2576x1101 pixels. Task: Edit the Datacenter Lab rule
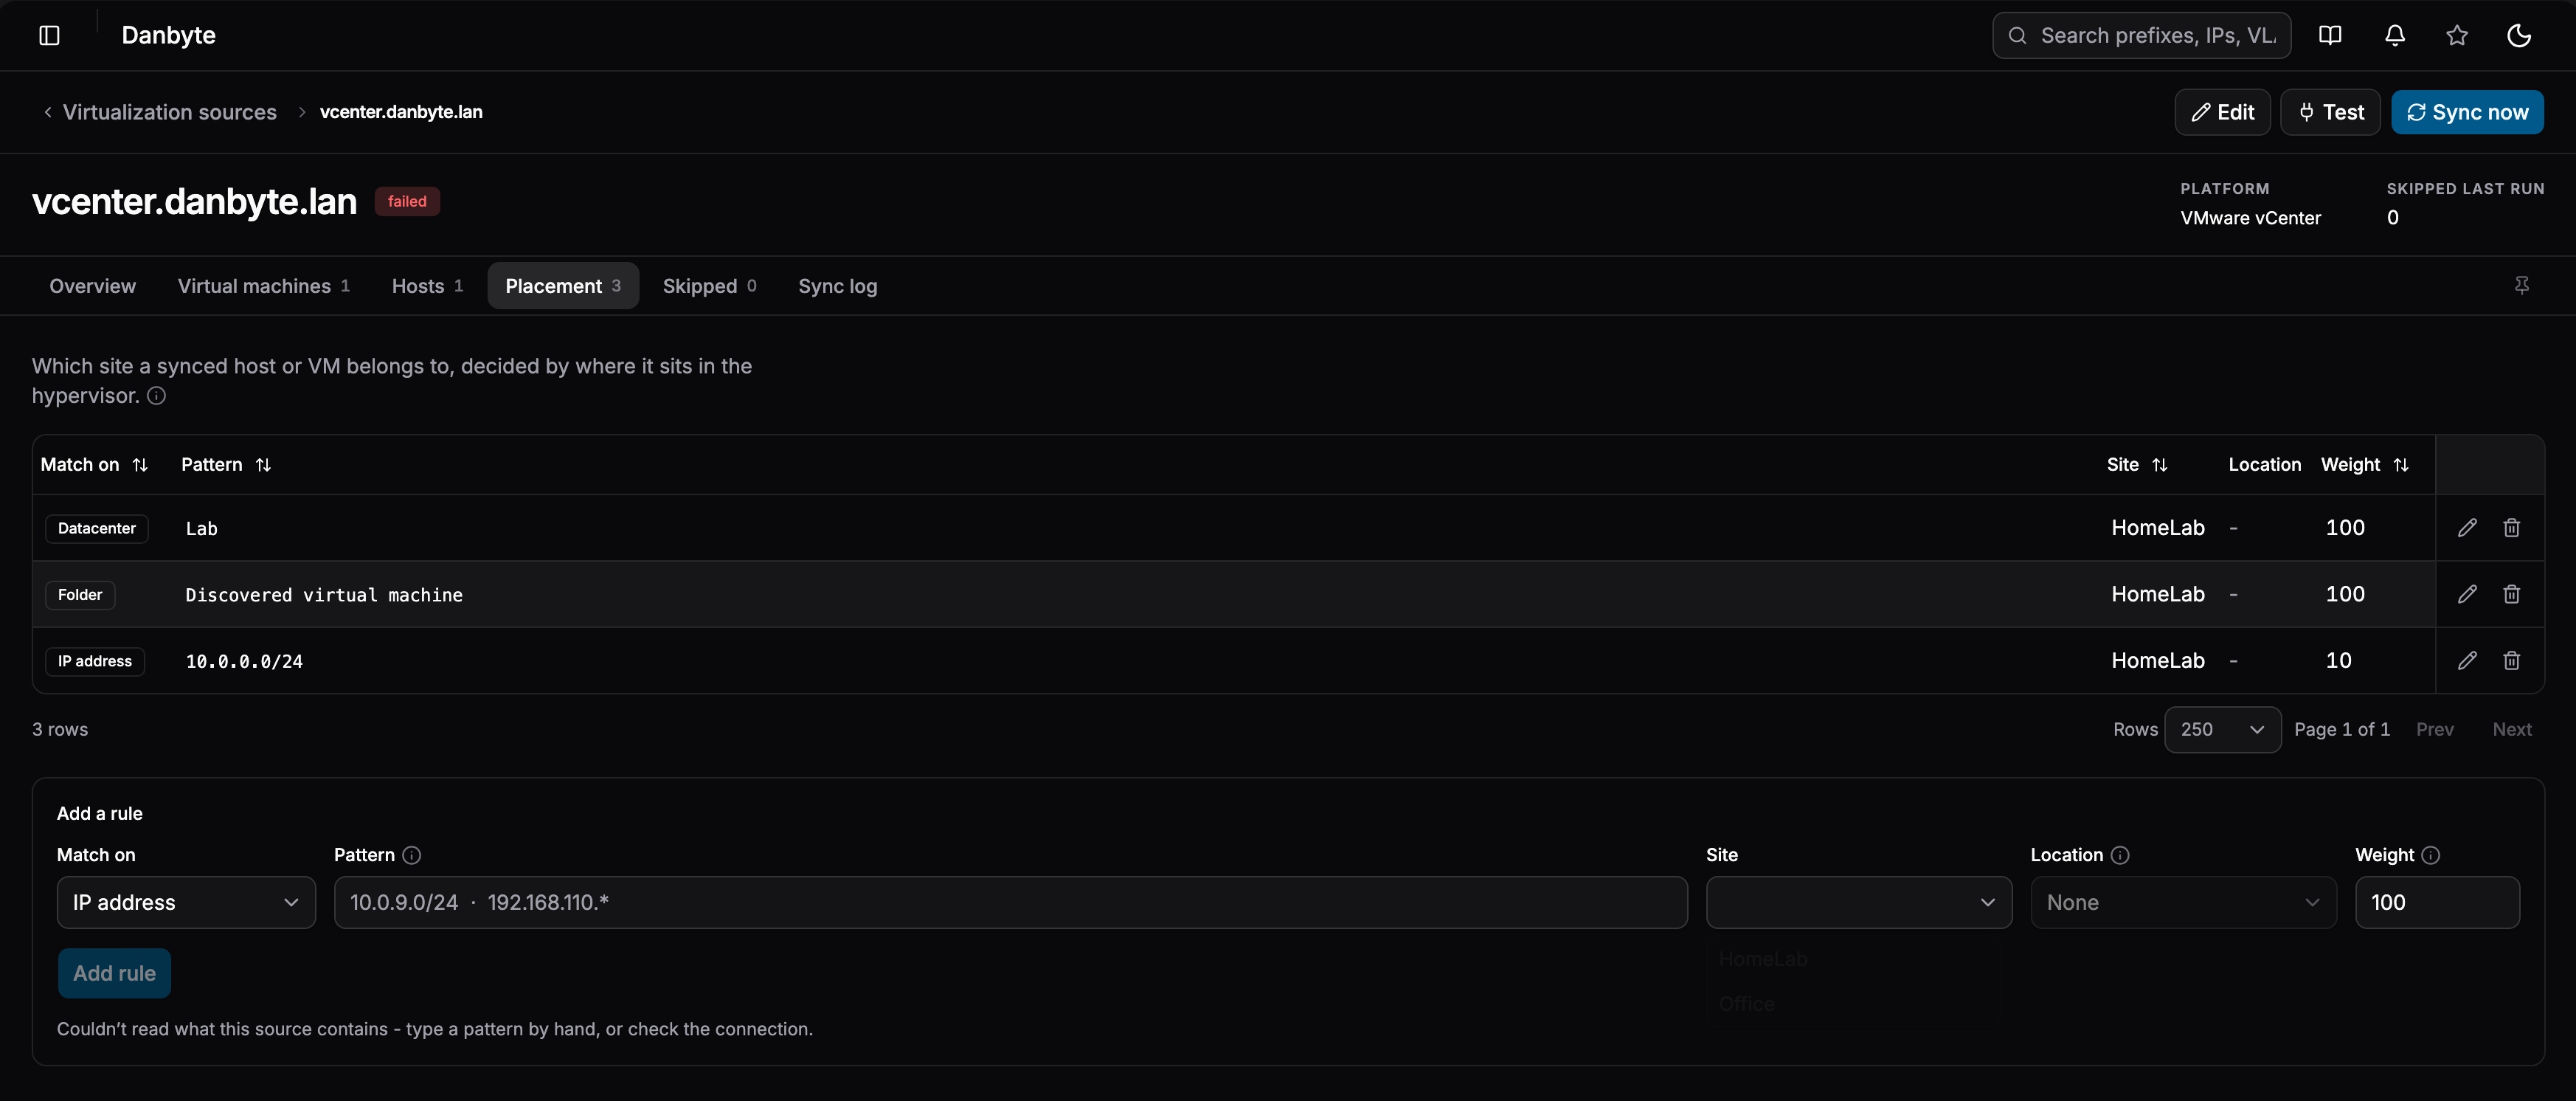click(x=2467, y=527)
